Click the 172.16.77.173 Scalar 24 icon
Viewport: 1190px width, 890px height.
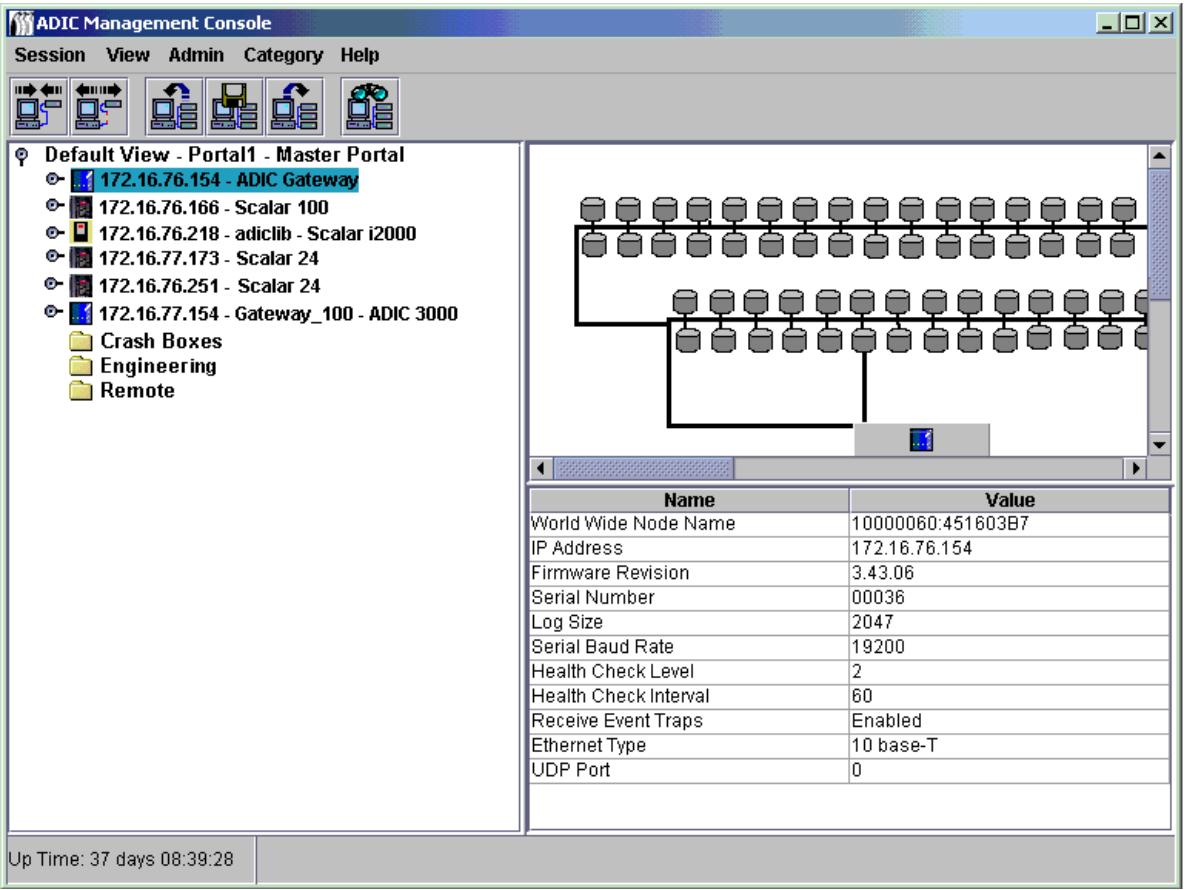coord(80,258)
